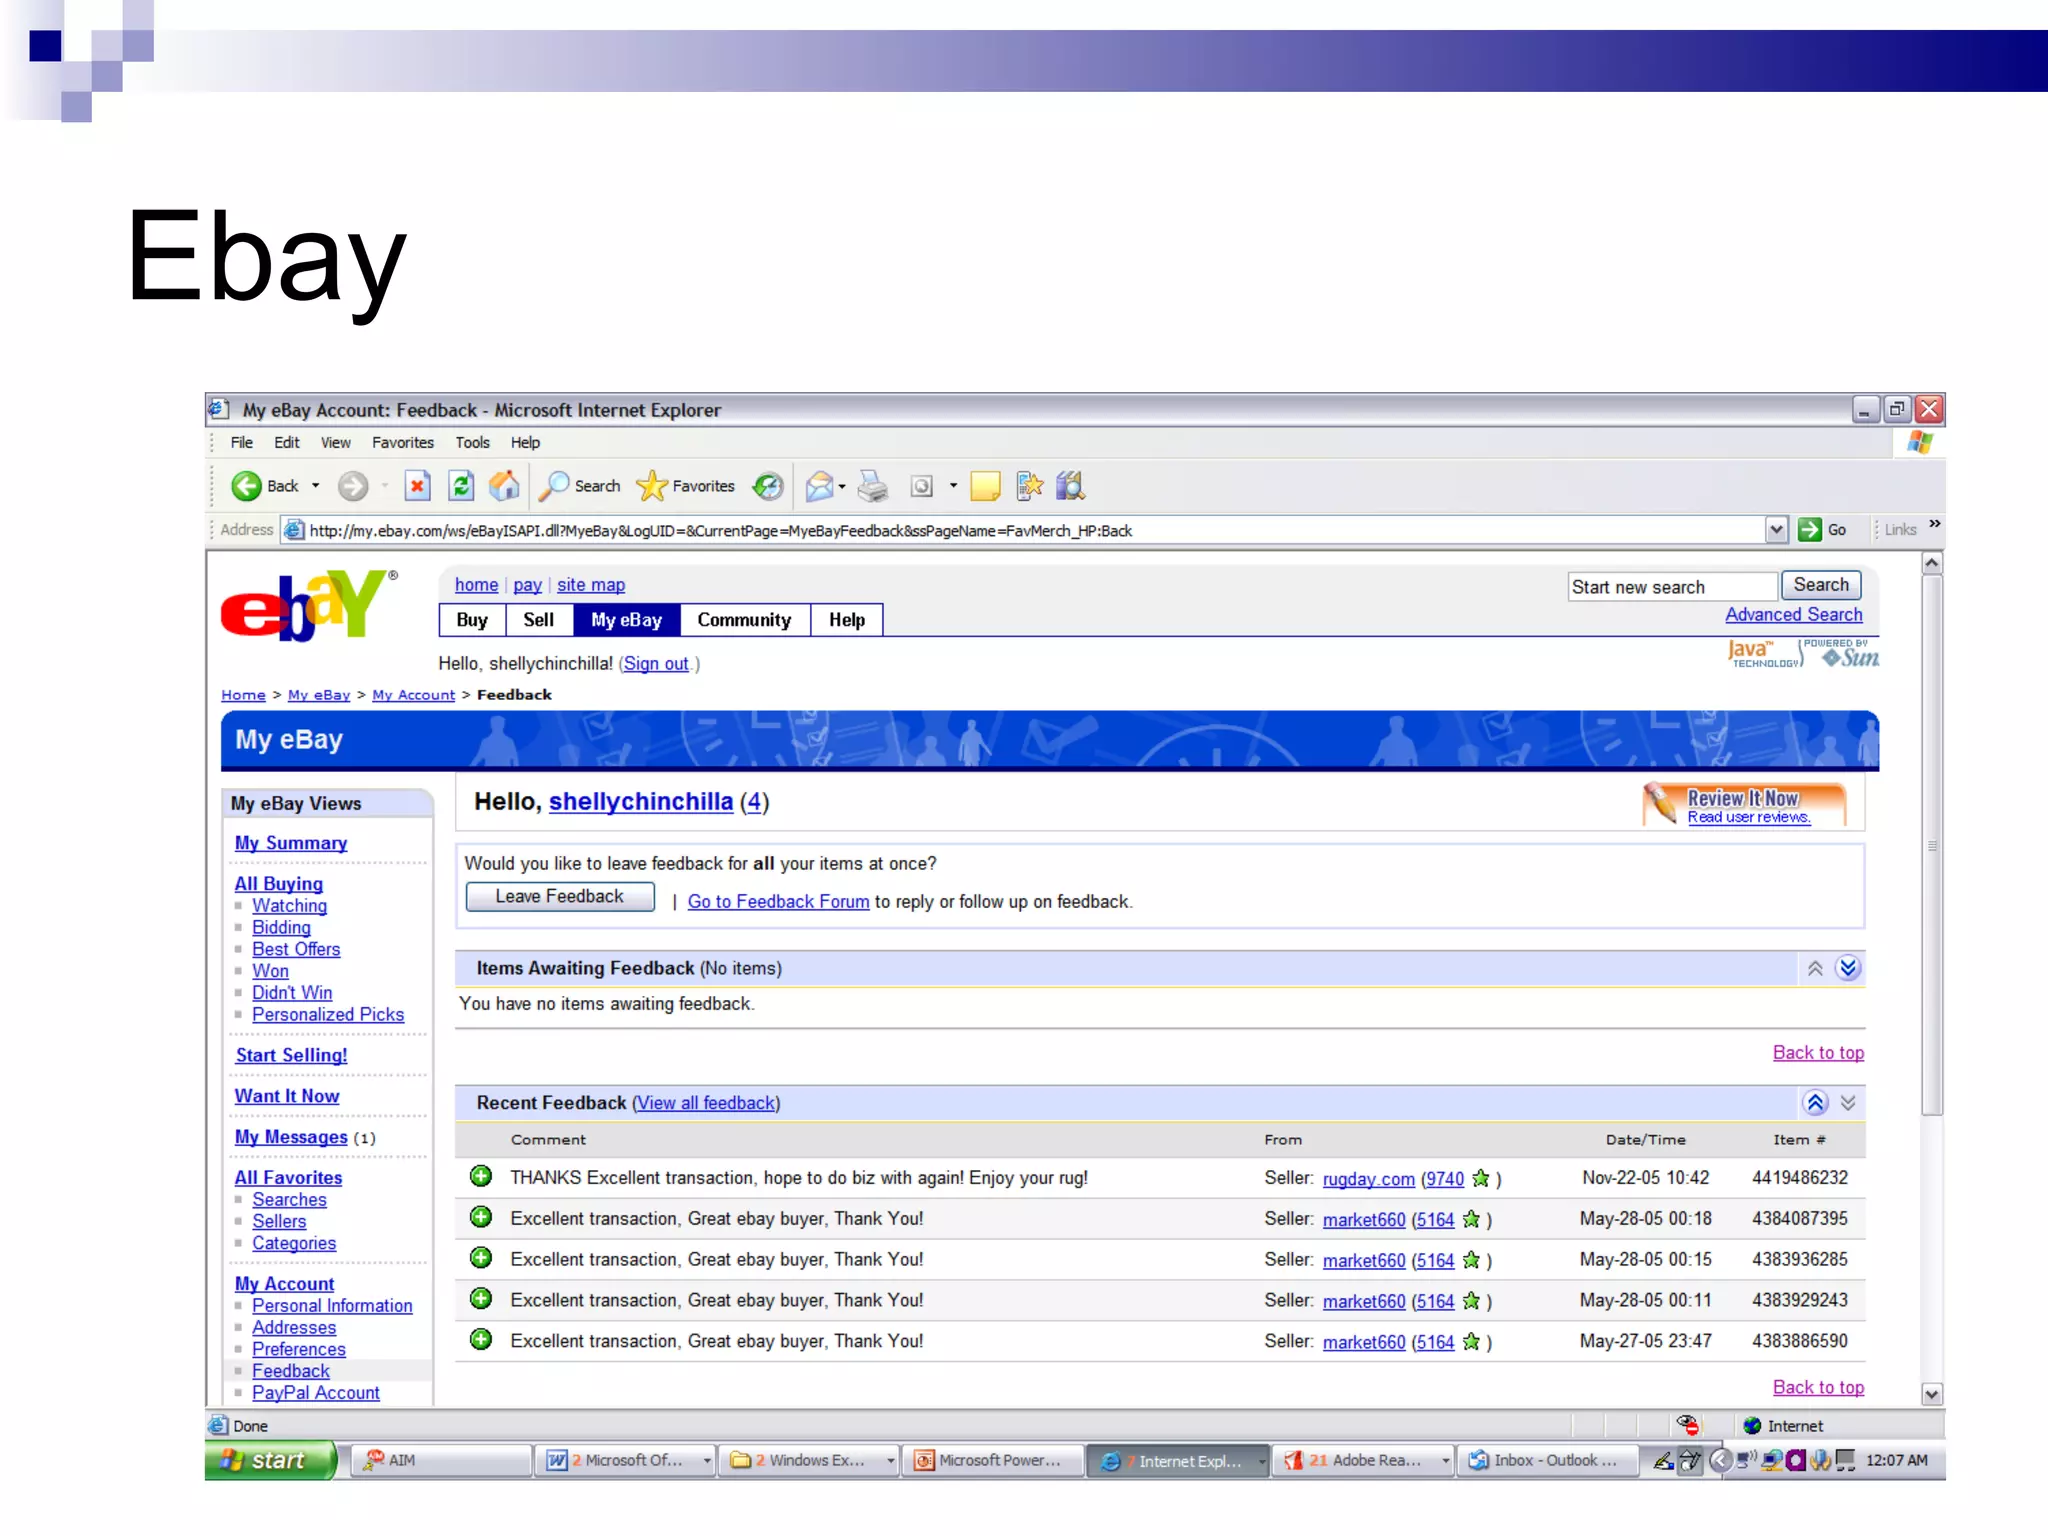Click the Refresh page icon
Viewport: 2048px width, 1536px height.
click(461, 486)
